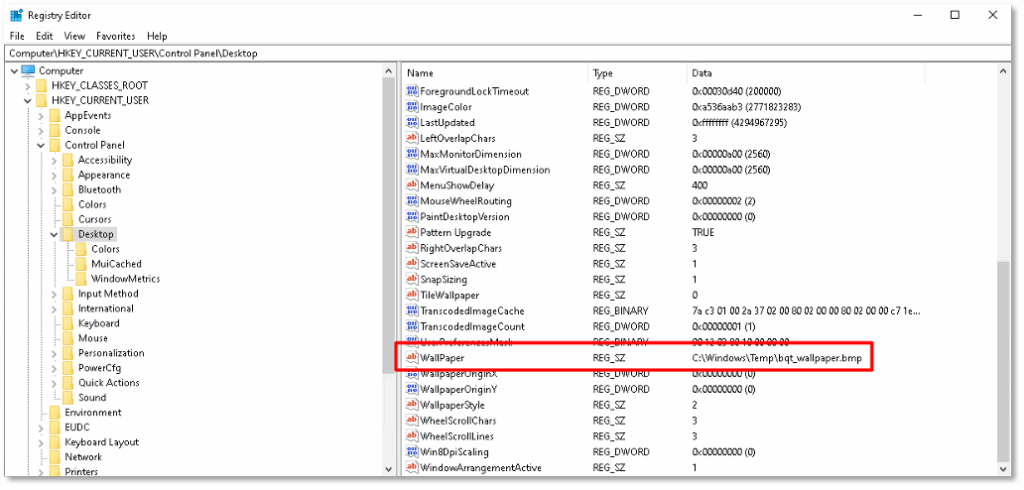1024x490 pixels.
Task: Click the Registry Editor app icon in title bar
Action: [x=17, y=16]
